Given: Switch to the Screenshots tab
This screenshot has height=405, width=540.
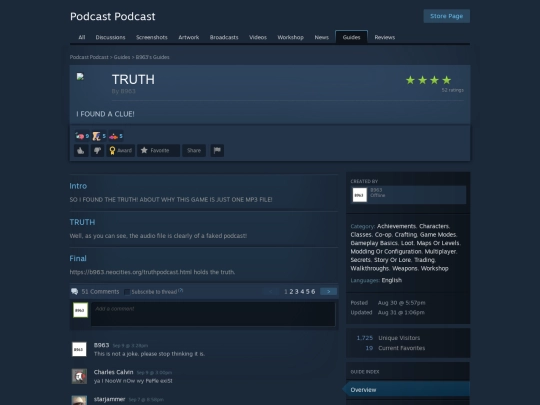Looking at the screenshot, I should click(x=152, y=37).
